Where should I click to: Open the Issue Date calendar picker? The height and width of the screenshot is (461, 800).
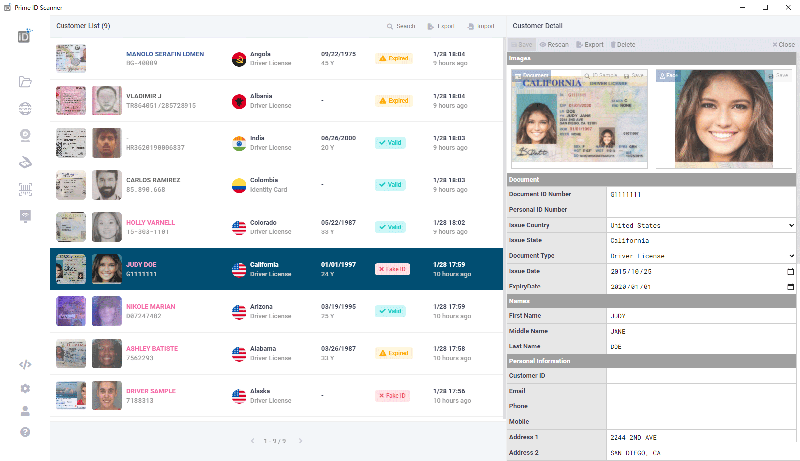[791, 272]
